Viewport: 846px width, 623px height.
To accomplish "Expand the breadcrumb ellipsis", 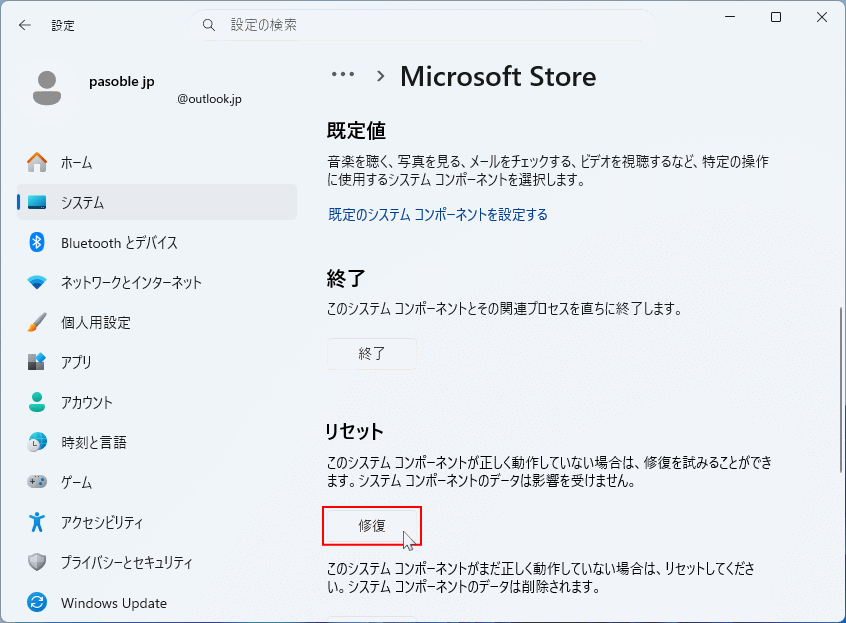I will 343,74.
